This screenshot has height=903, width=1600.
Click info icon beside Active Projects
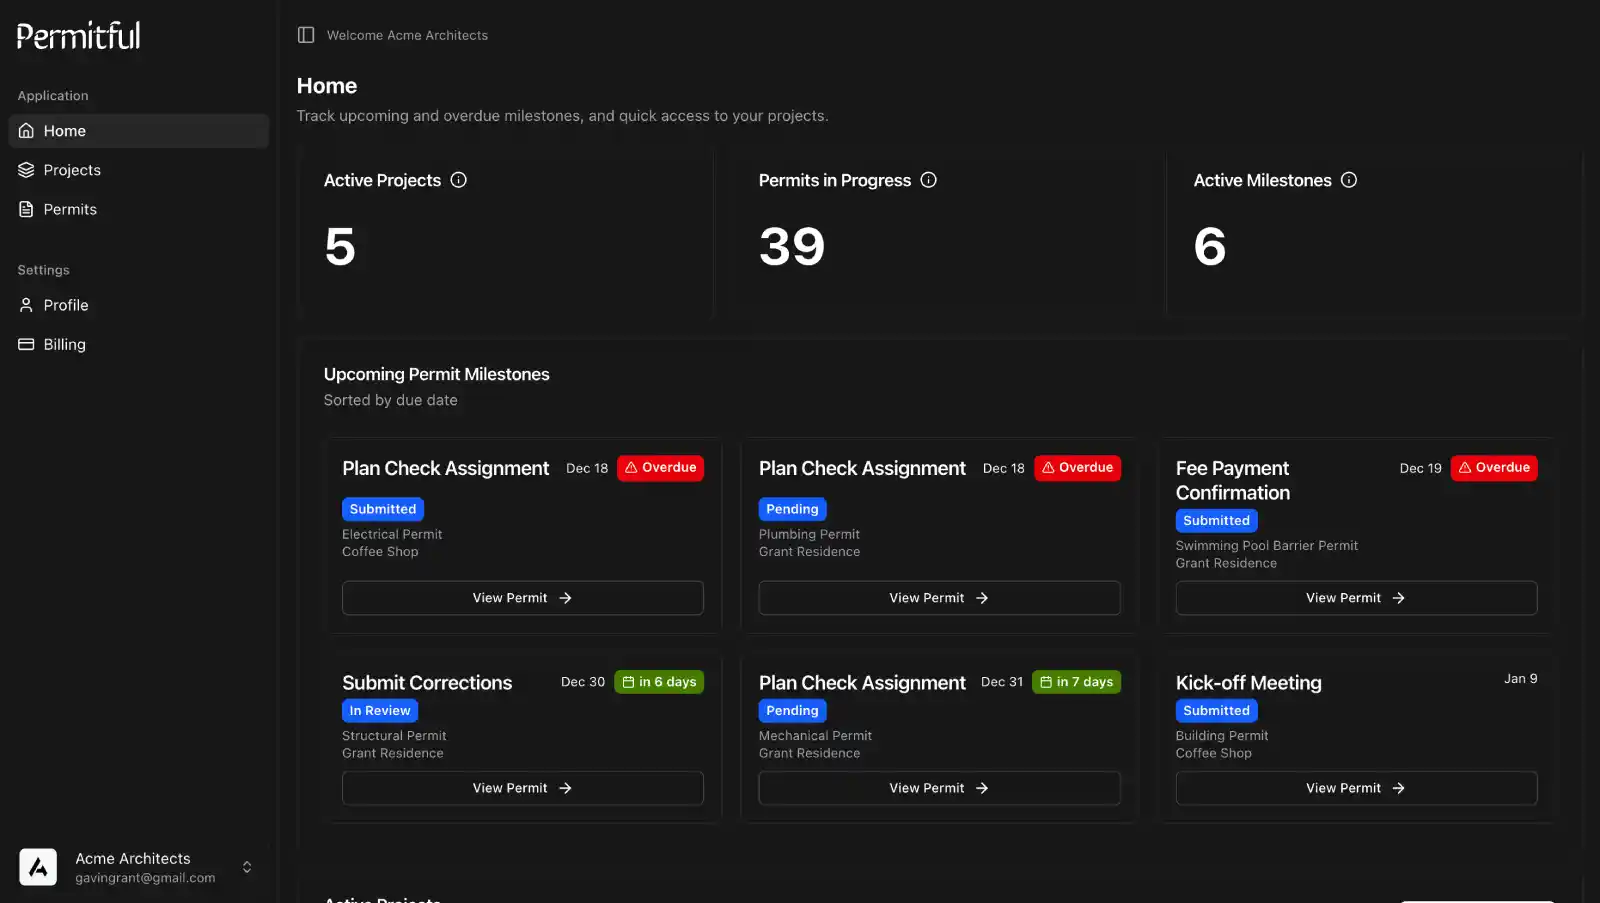[459, 180]
